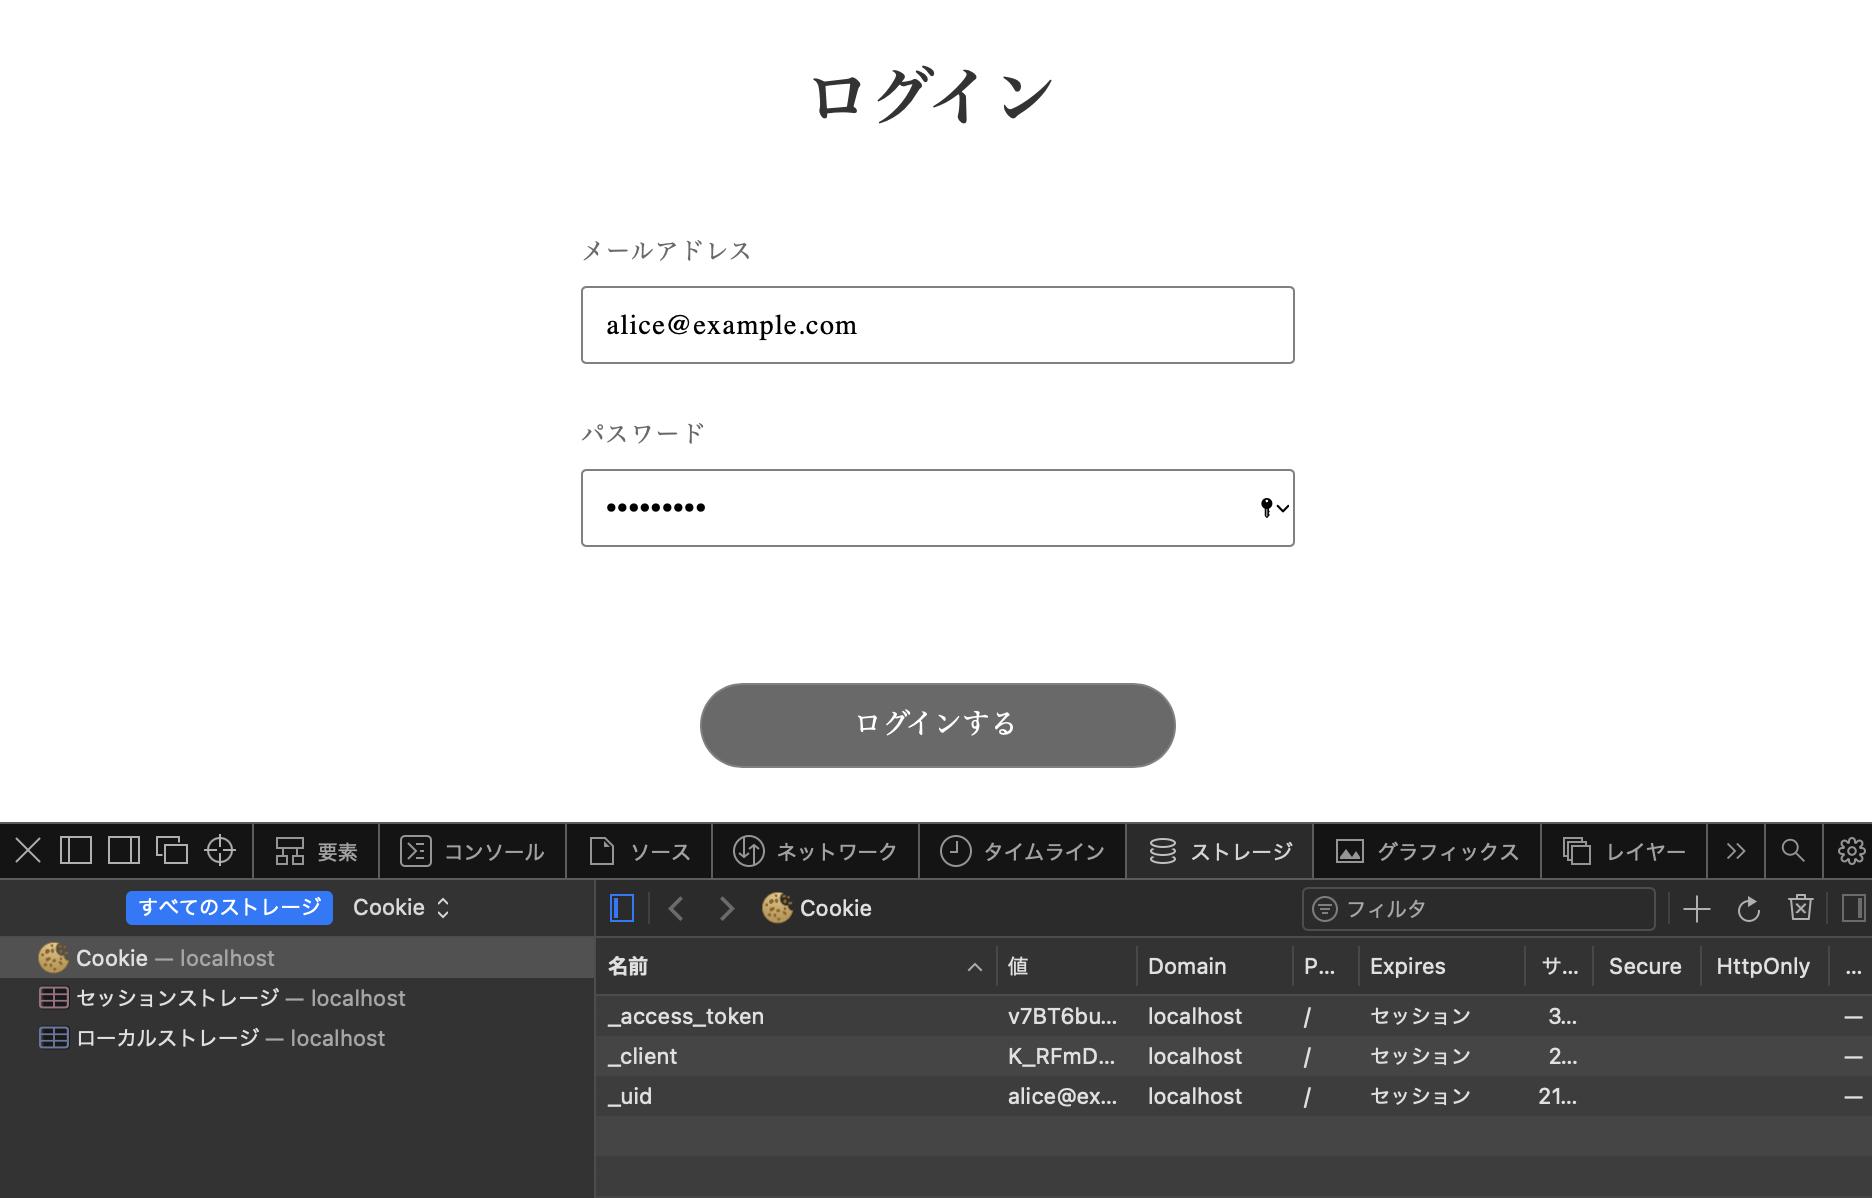
Task: Toggle the details sidebar on the far right
Action: (1852, 908)
